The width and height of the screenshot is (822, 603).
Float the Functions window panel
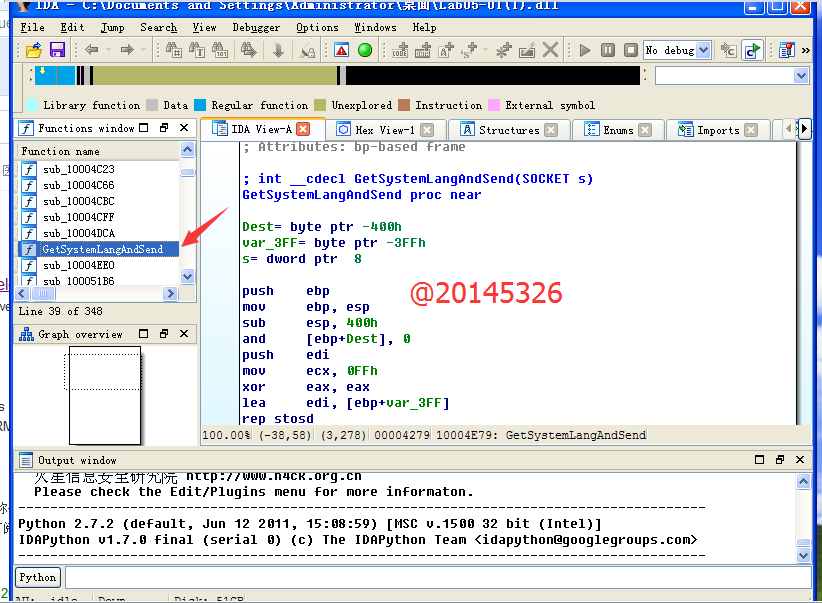click(164, 128)
